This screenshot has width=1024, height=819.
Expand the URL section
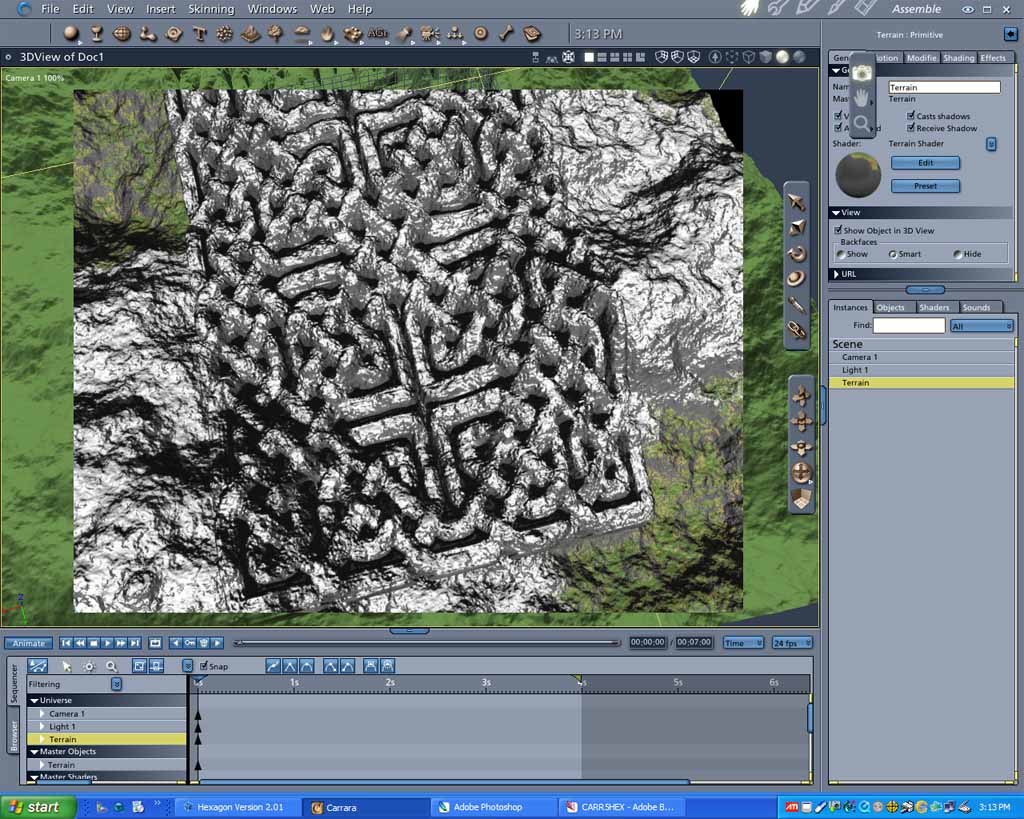tap(837, 274)
